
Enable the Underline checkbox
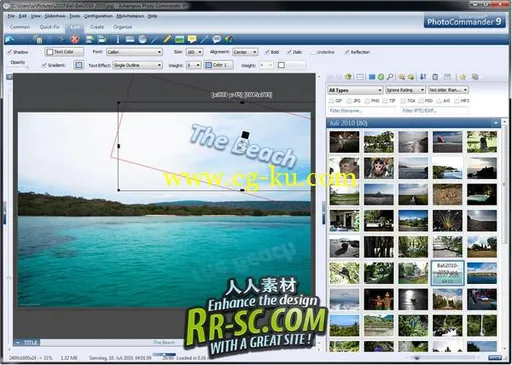tap(312, 52)
